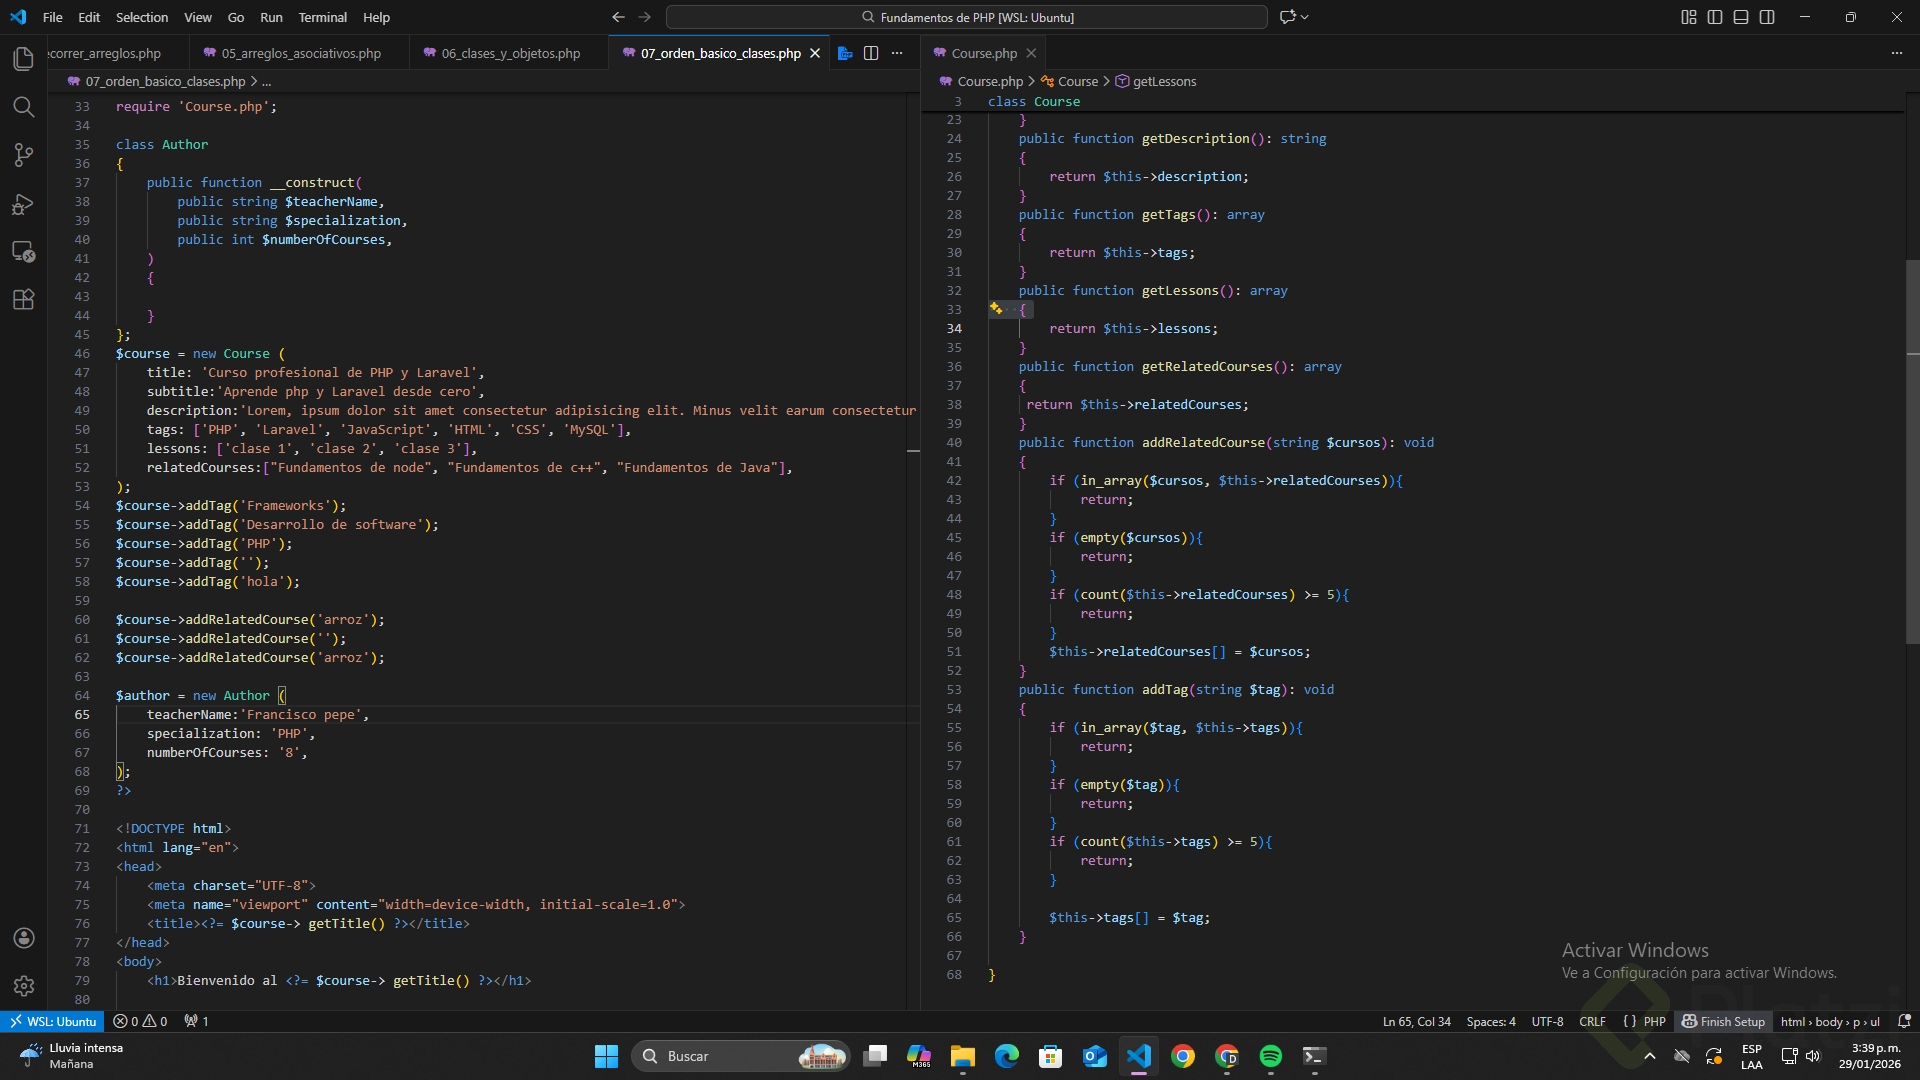
Task: Toggle the bottom panel layout button
Action: (1741, 17)
